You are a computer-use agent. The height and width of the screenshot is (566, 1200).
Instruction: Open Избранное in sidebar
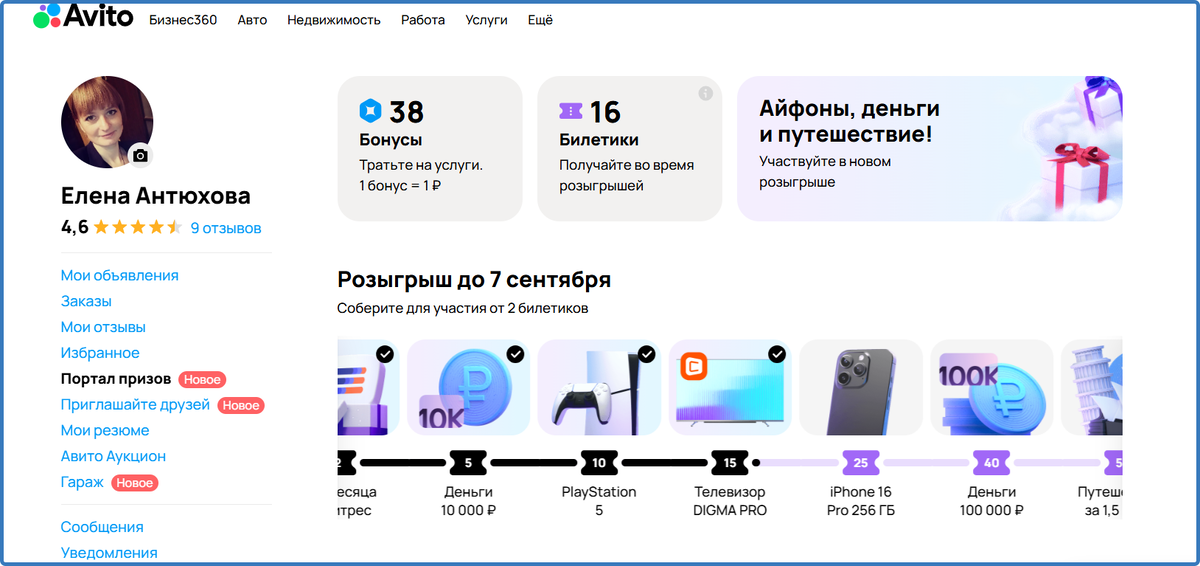(100, 353)
